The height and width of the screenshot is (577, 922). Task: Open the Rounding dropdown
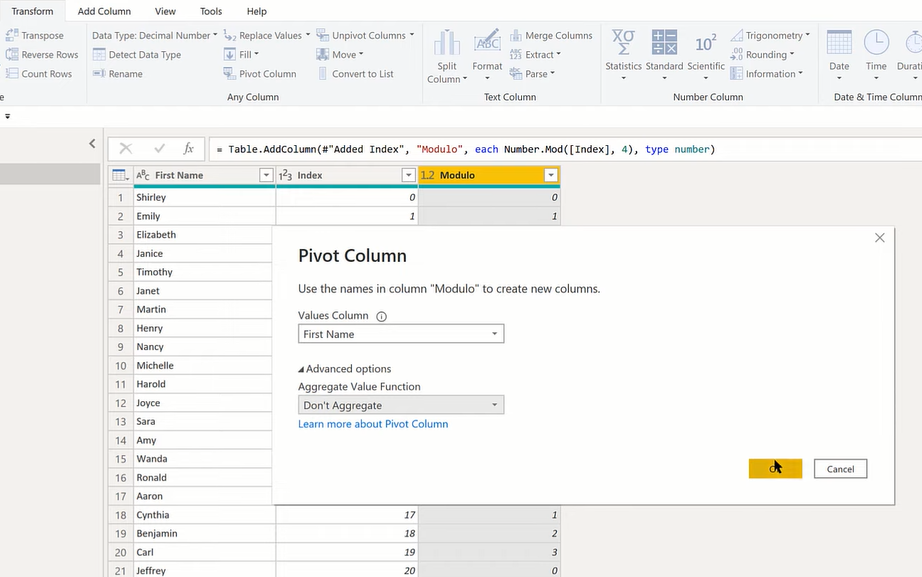tap(763, 55)
